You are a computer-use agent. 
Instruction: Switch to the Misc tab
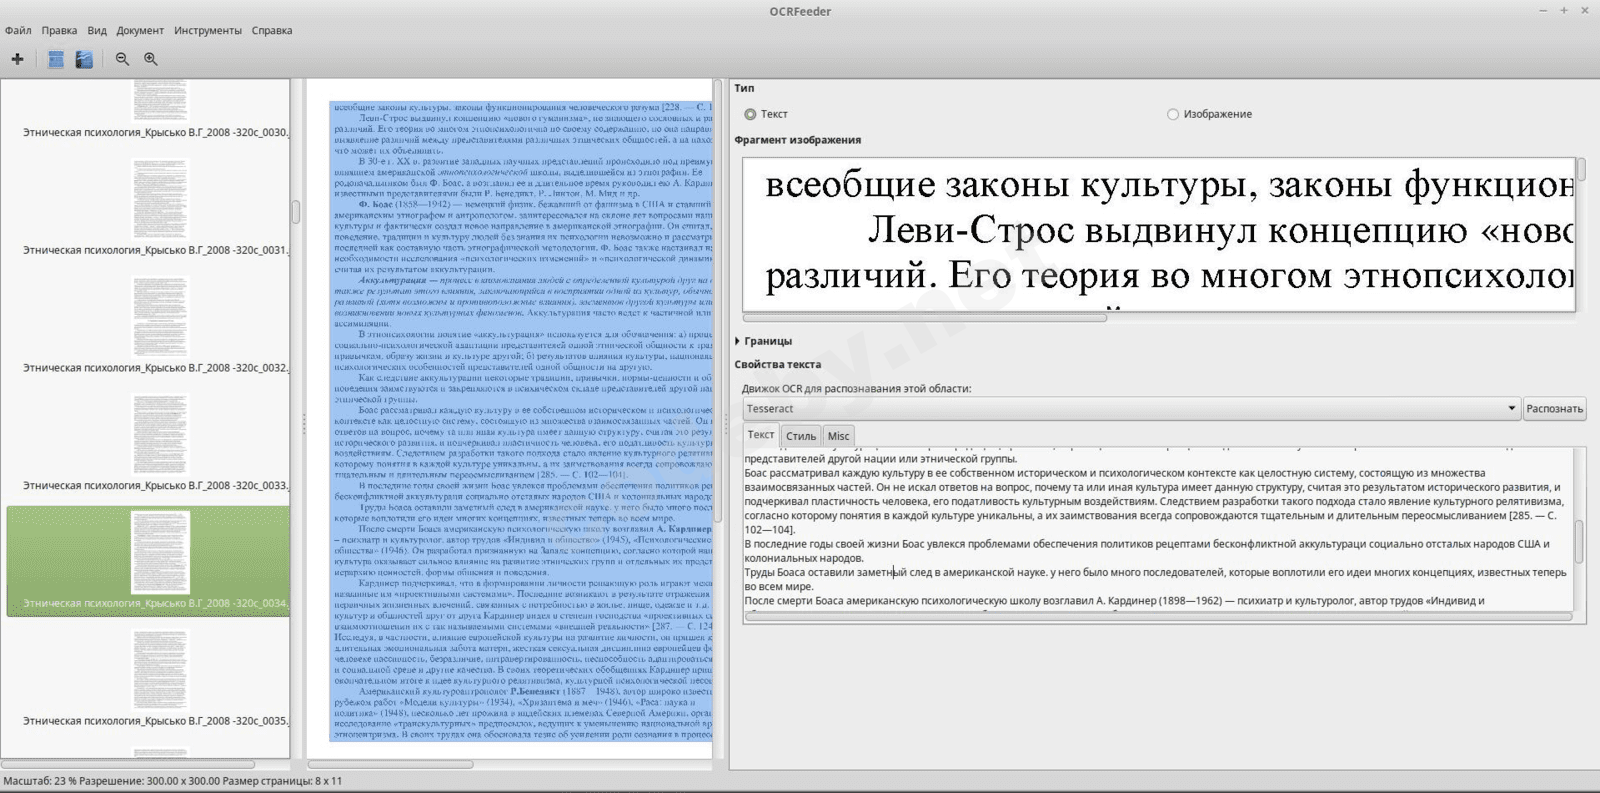[x=838, y=436]
